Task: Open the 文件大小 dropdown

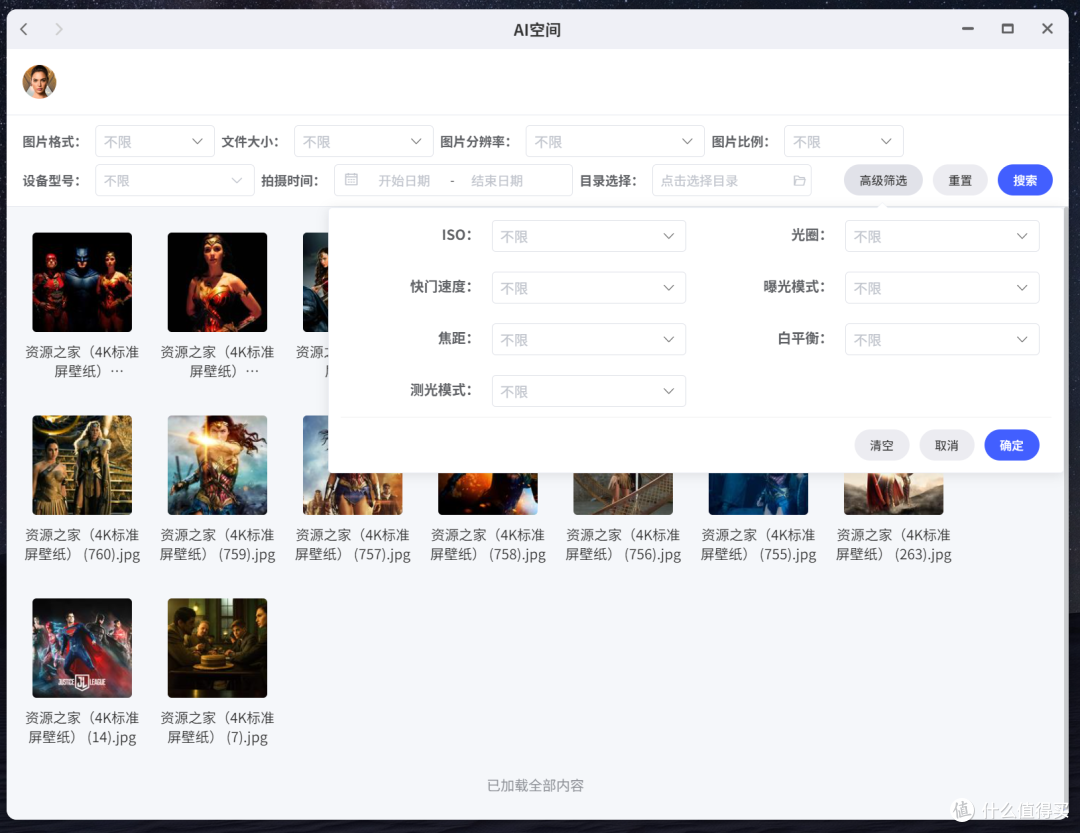Action: point(363,141)
